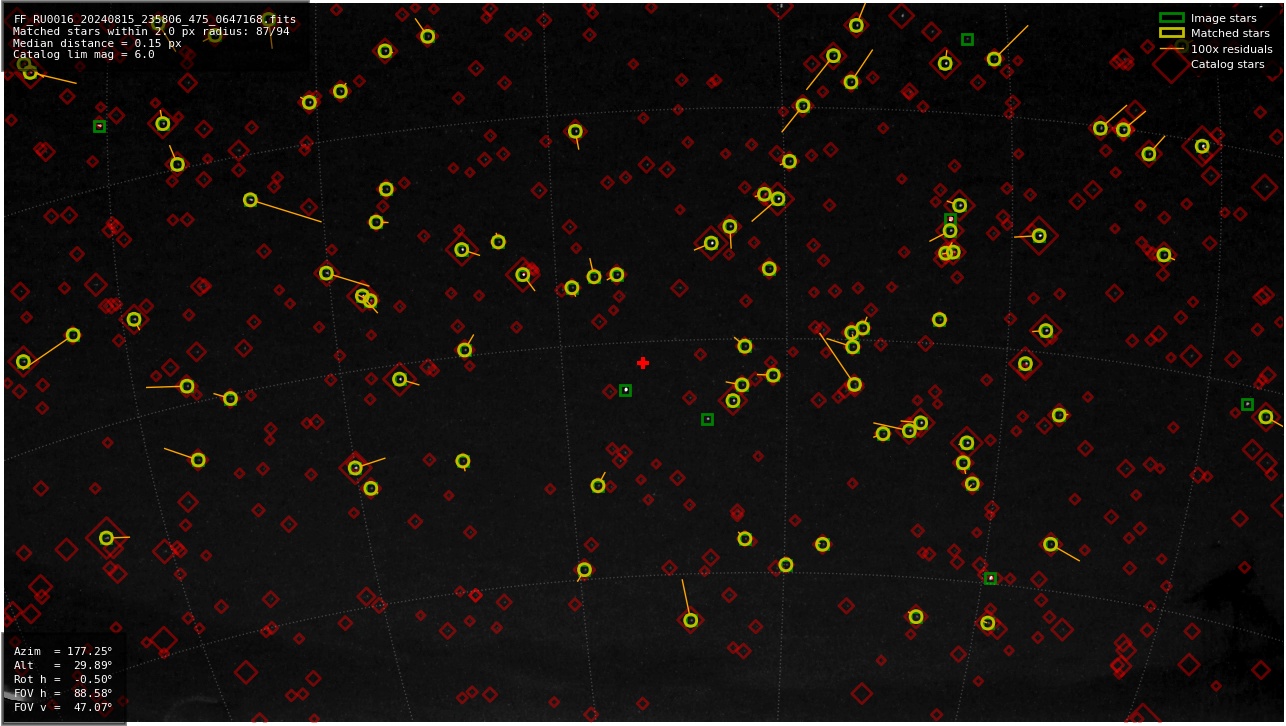Click the 'Azim = 177.25°' value

click(63, 651)
